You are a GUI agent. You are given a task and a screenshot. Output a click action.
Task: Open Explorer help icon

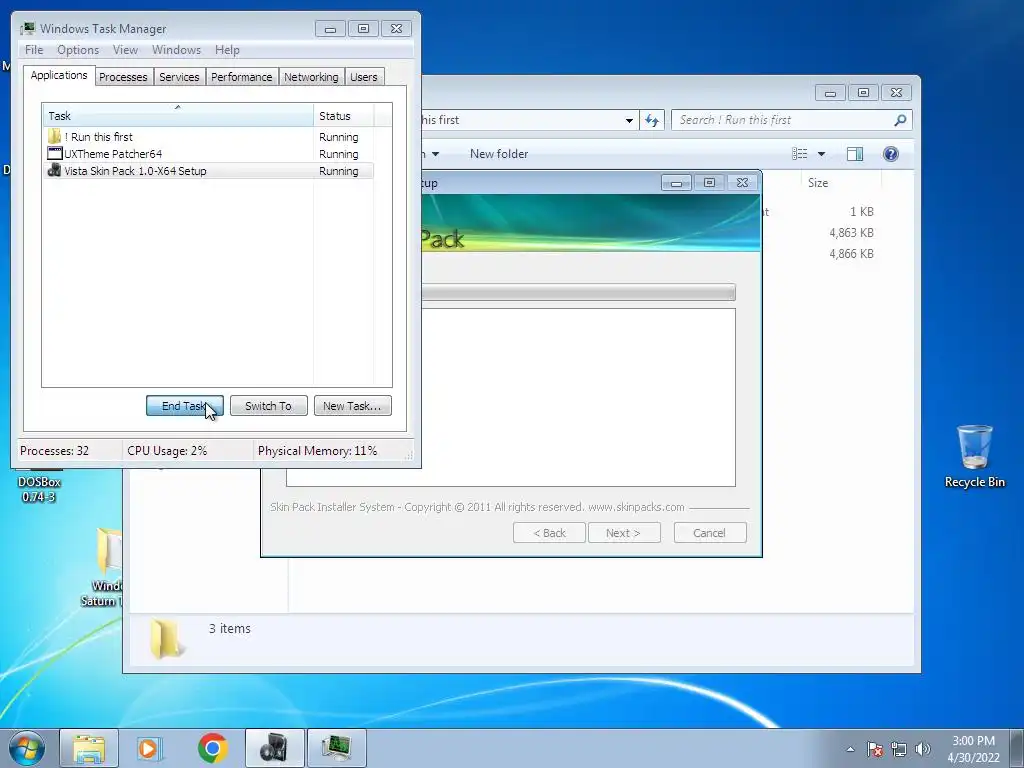point(891,154)
